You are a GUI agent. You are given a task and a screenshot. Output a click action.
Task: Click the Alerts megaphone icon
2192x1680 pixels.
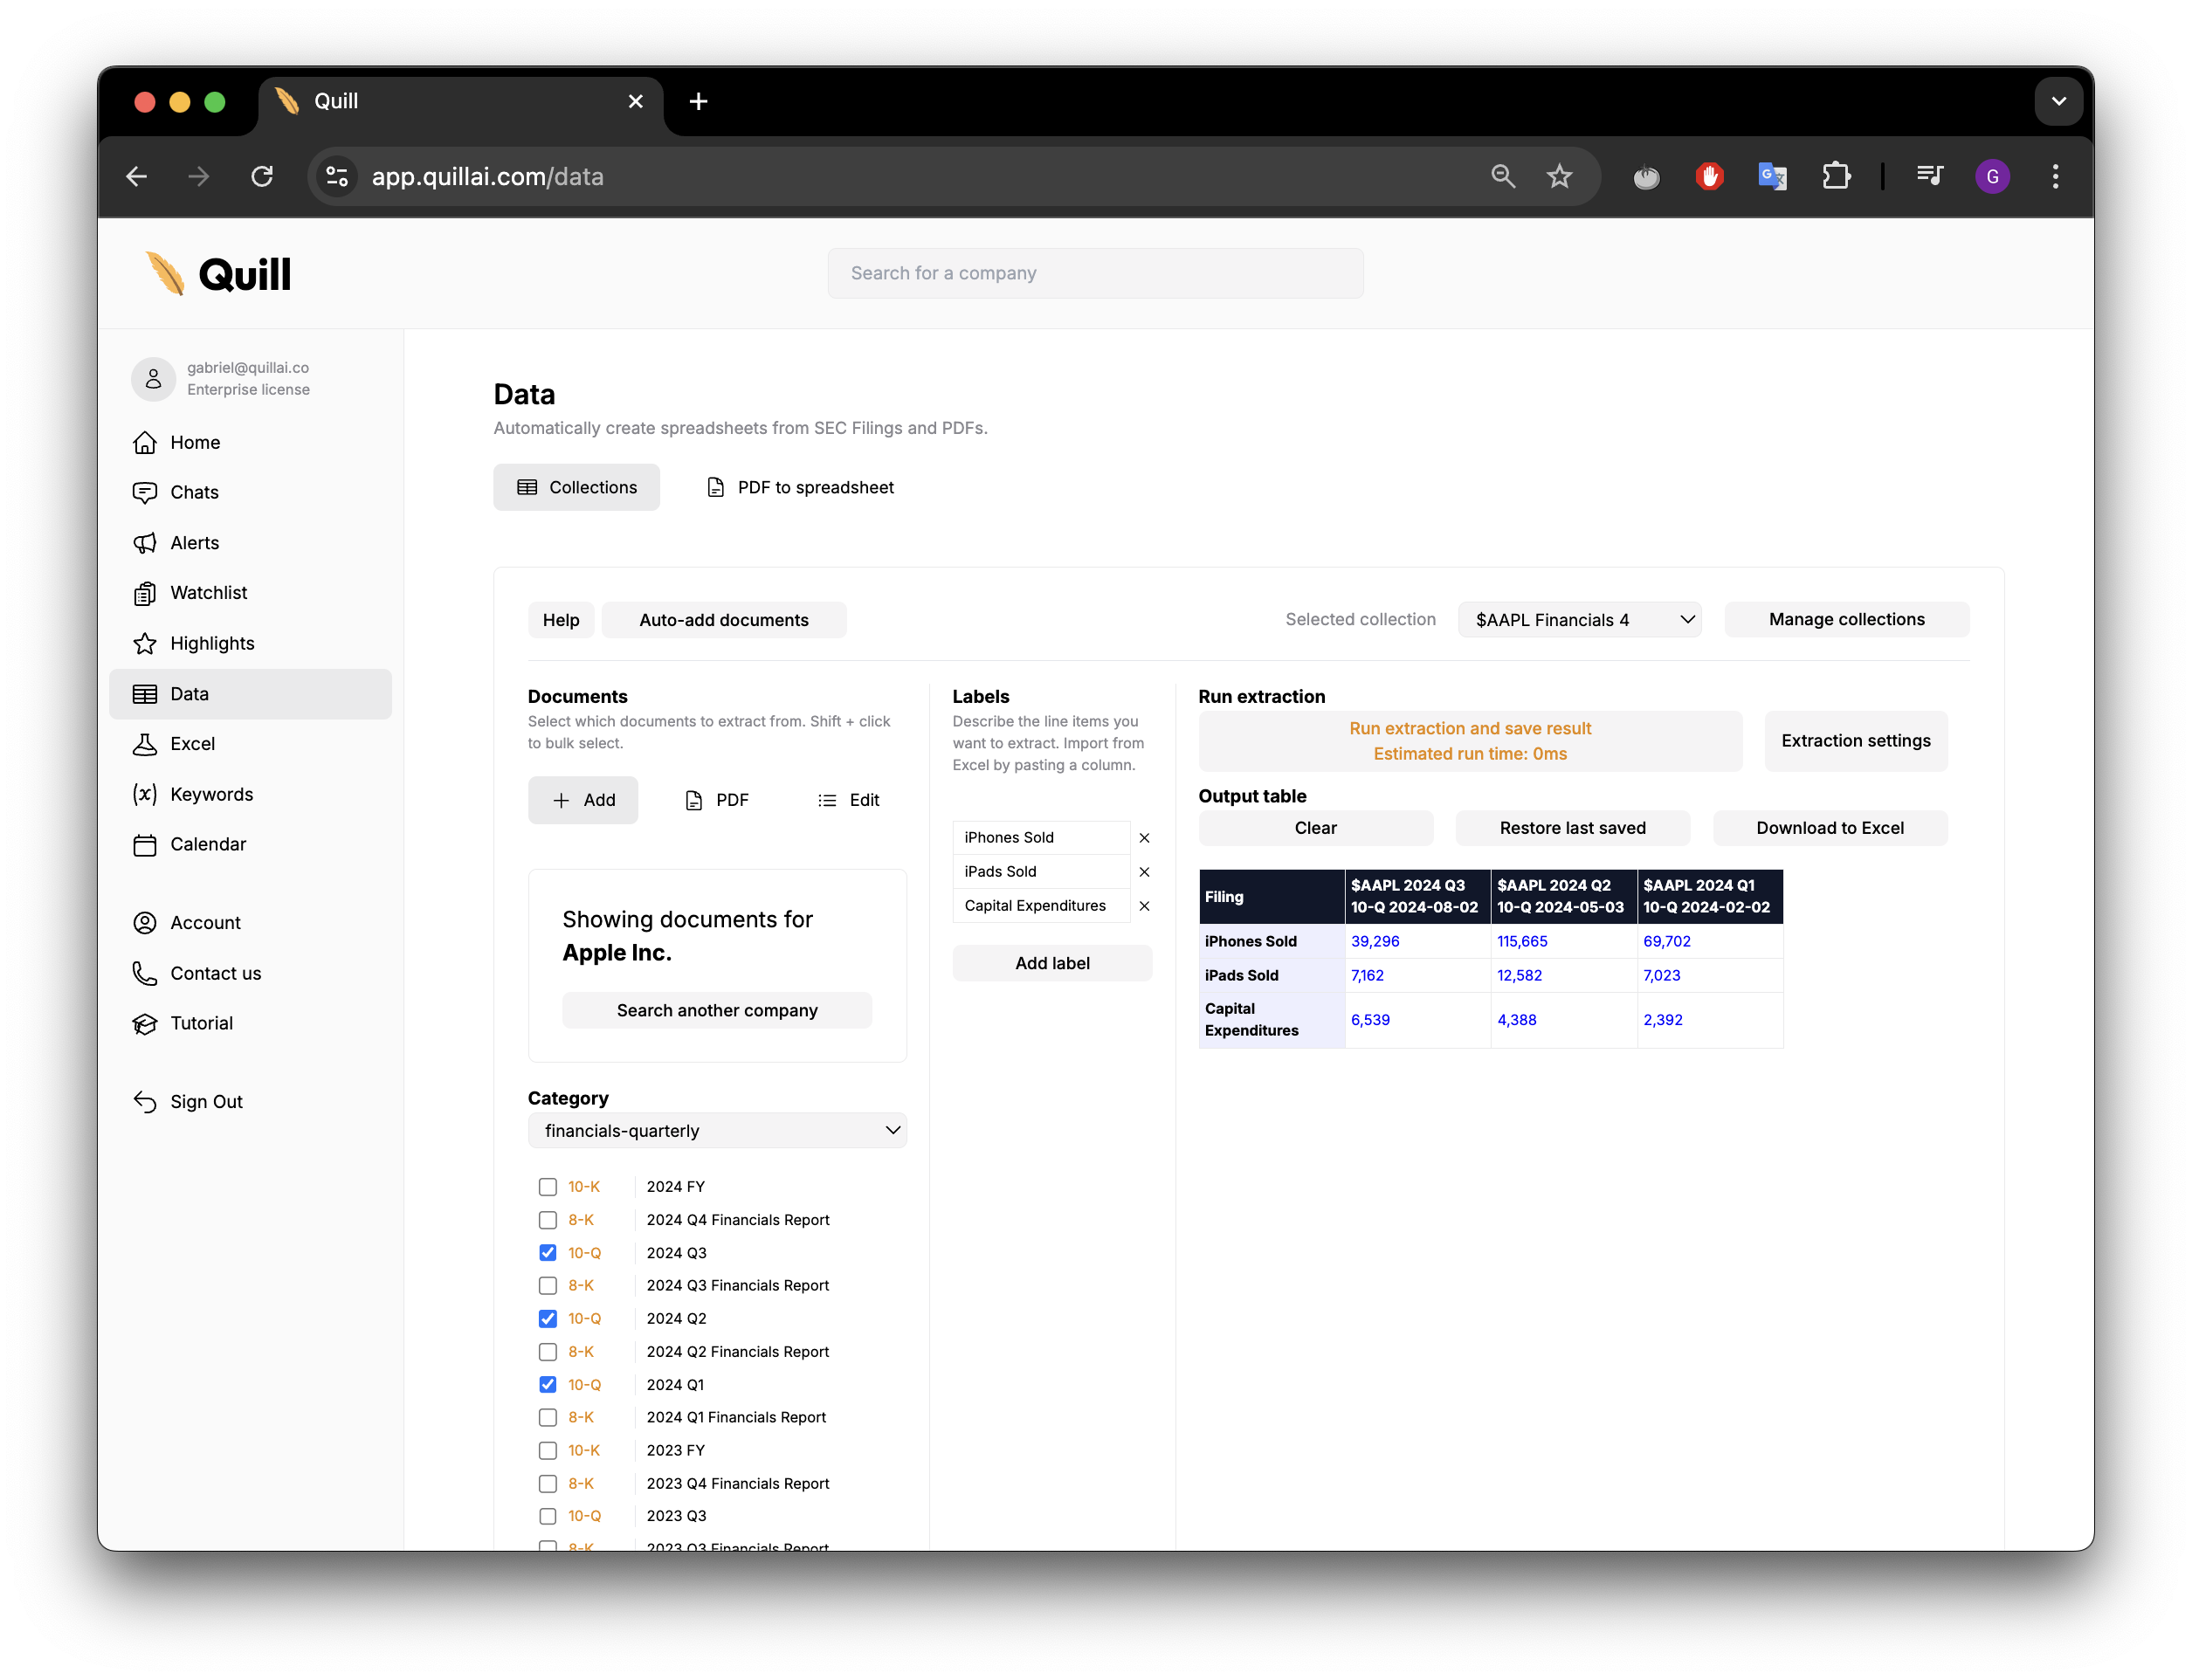(x=146, y=542)
